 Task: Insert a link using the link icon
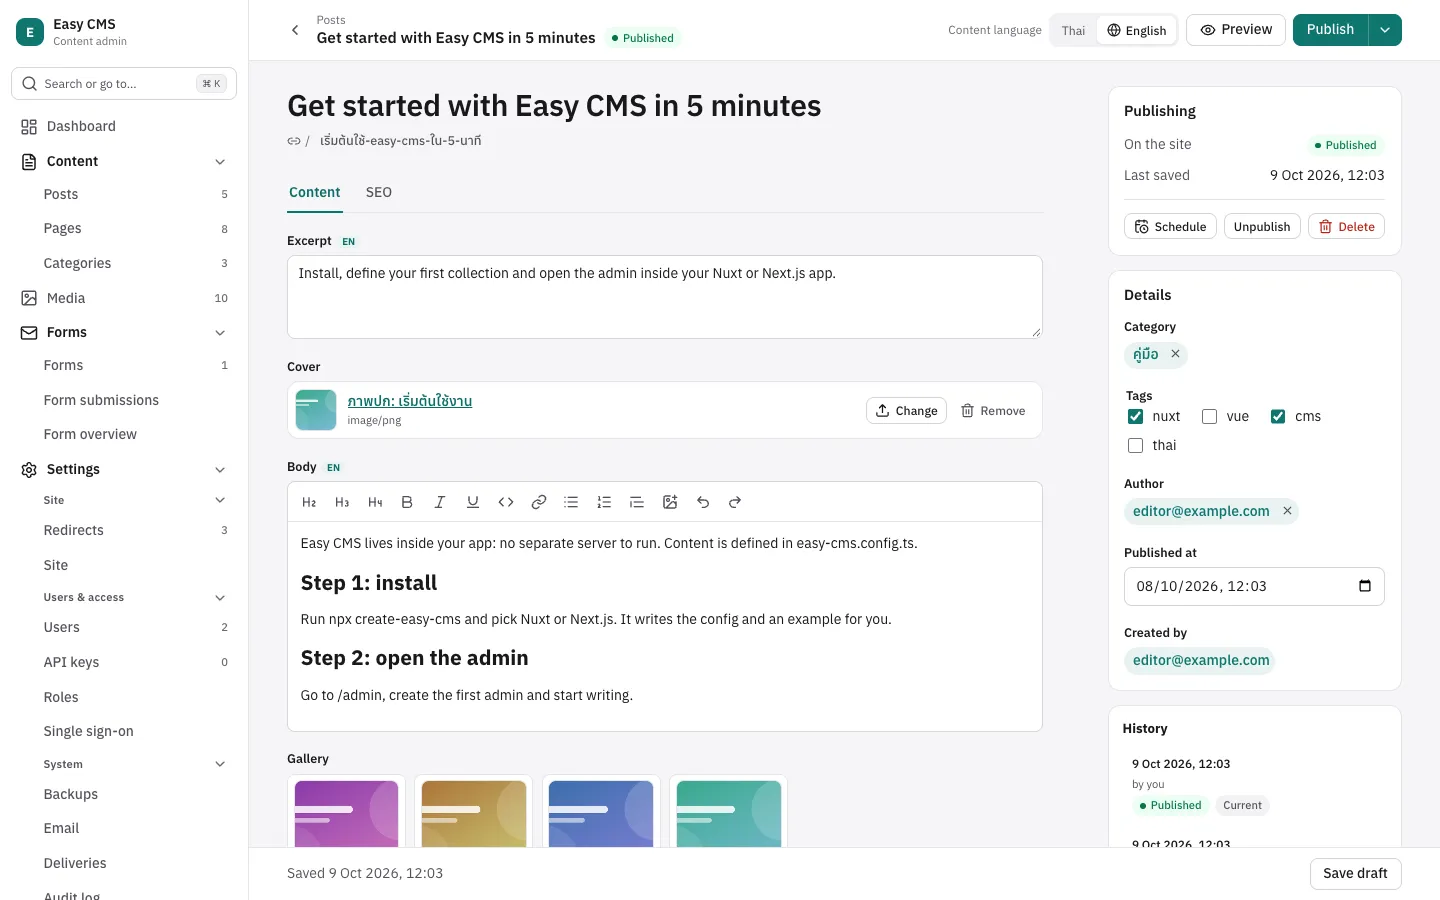(539, 502)
